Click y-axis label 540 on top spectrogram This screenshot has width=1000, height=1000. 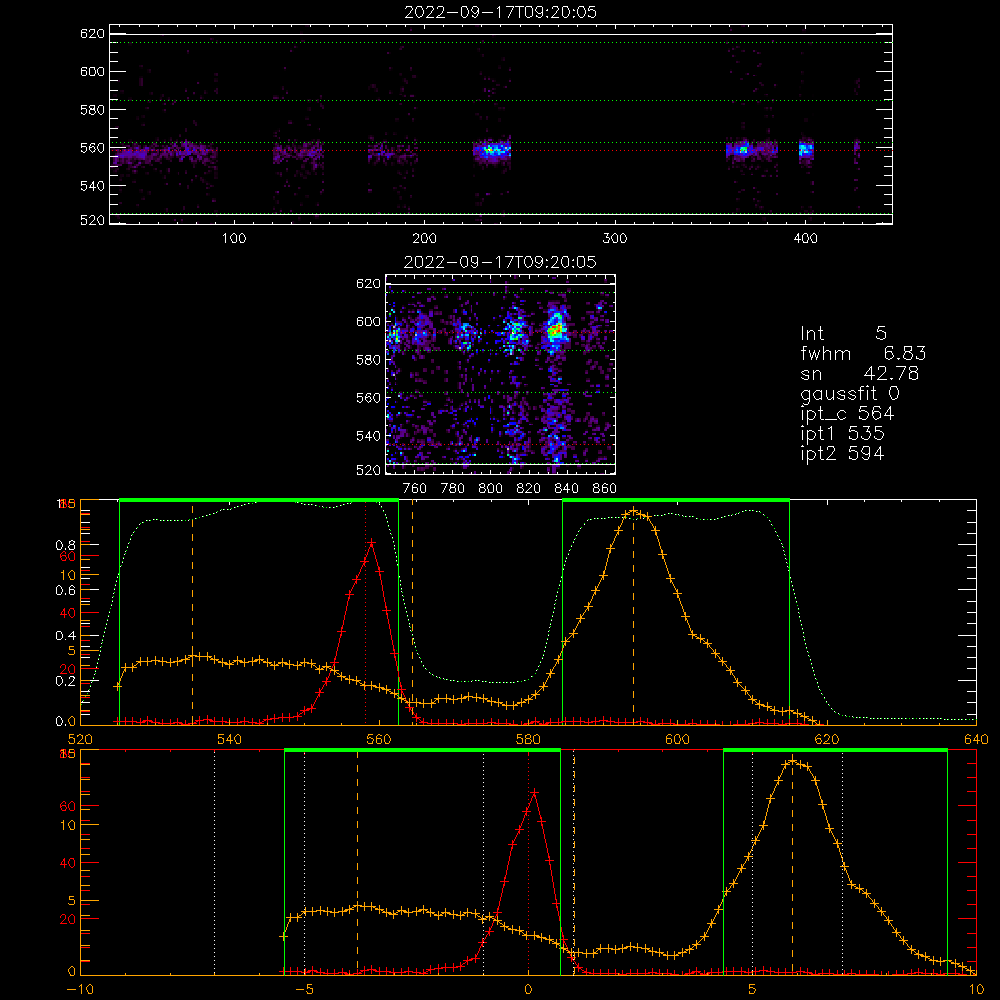(92, 186)
